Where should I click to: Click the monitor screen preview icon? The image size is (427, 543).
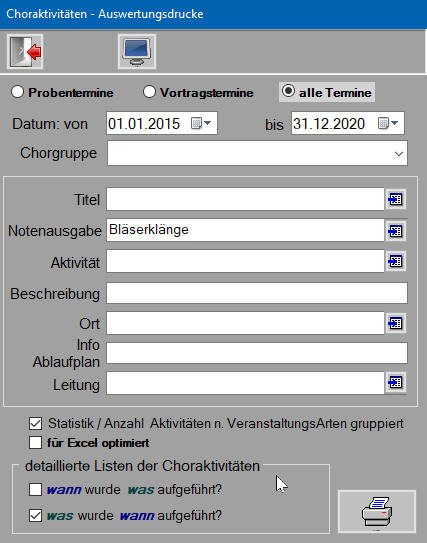point(137,52)
